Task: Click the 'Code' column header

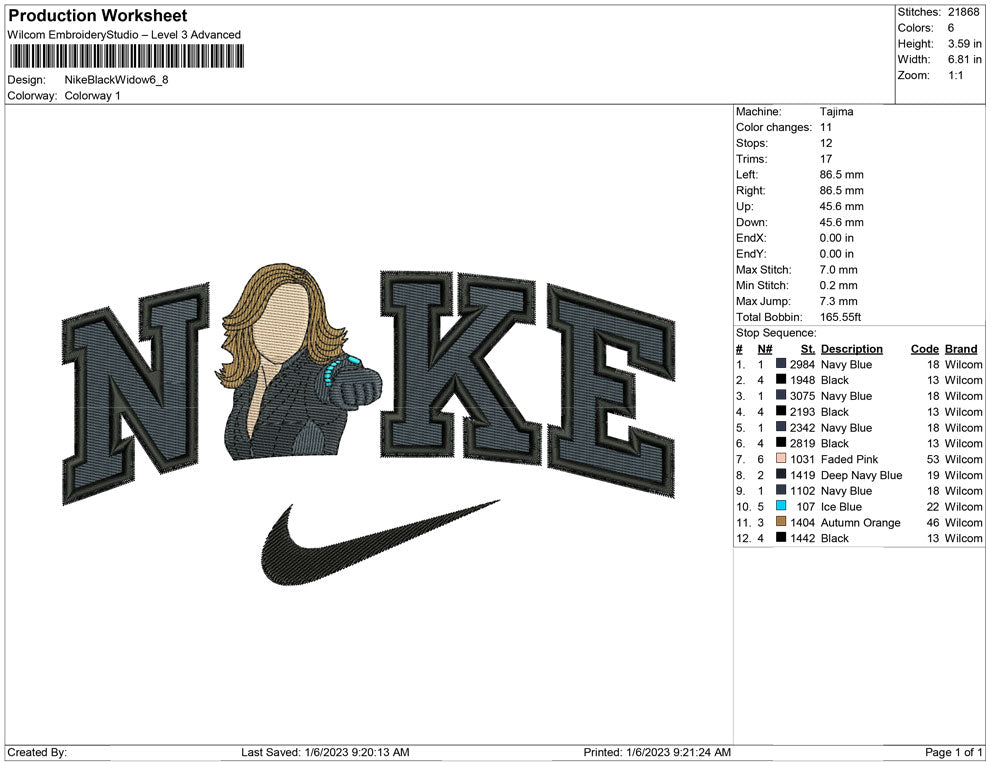Action: tap(925, 348)
